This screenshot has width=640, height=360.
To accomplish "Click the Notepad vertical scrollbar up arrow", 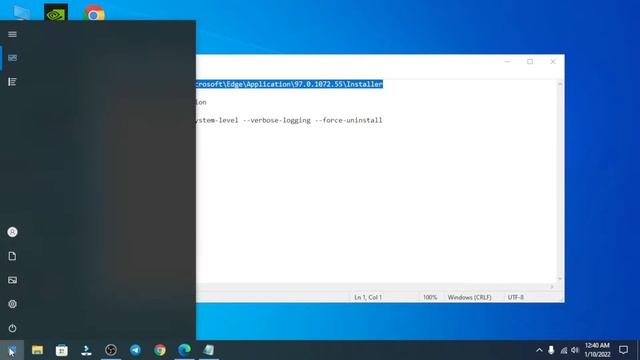I will click(560, 84).
